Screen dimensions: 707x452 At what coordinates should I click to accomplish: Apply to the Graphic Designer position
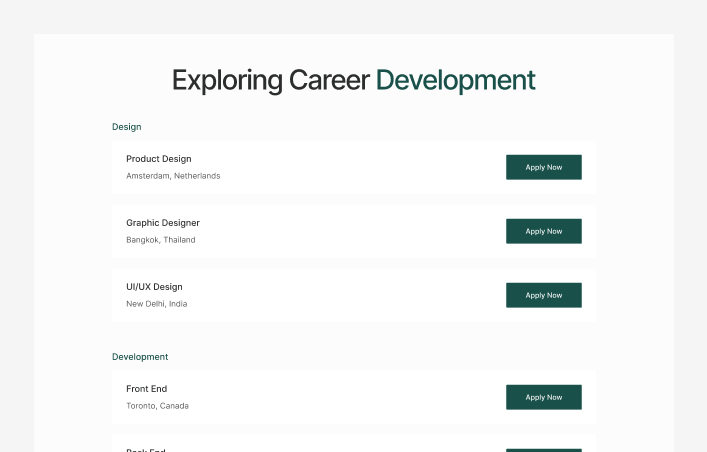[x=543, y=231]
